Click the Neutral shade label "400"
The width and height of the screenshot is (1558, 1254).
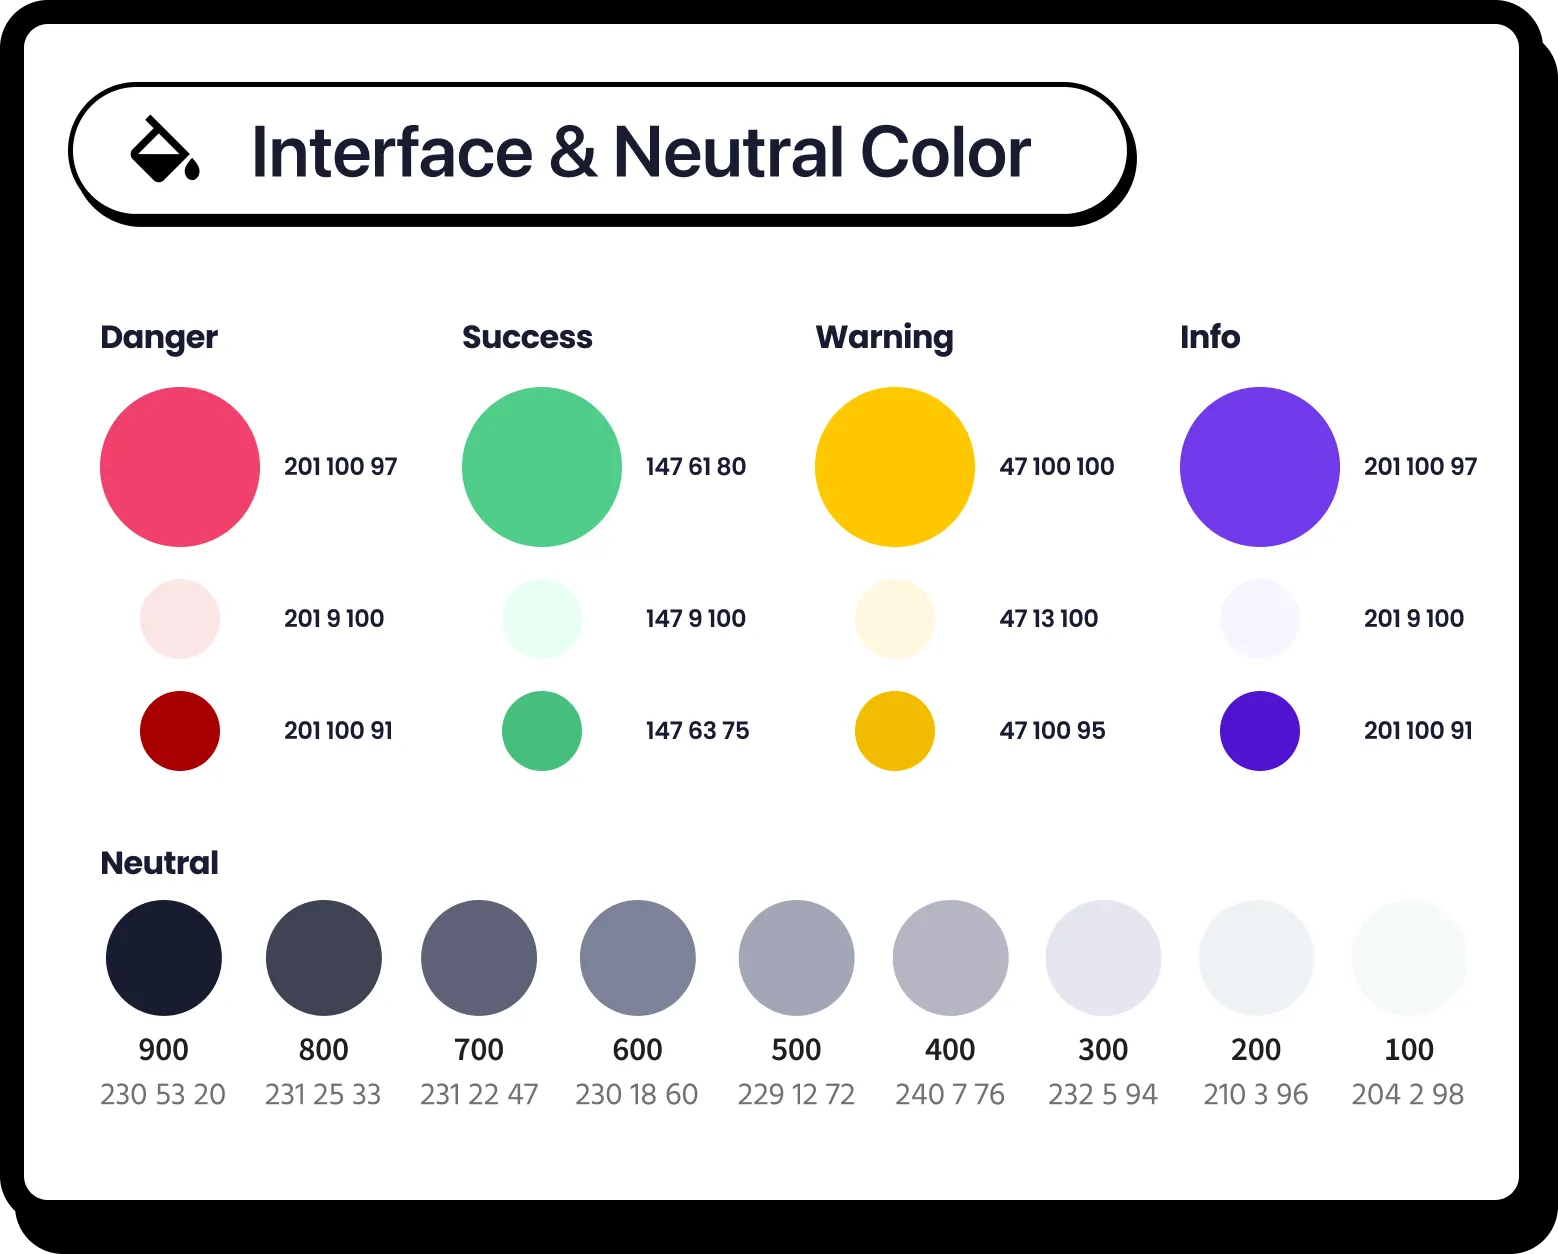pyautogui.click(x=951, y=1050)
